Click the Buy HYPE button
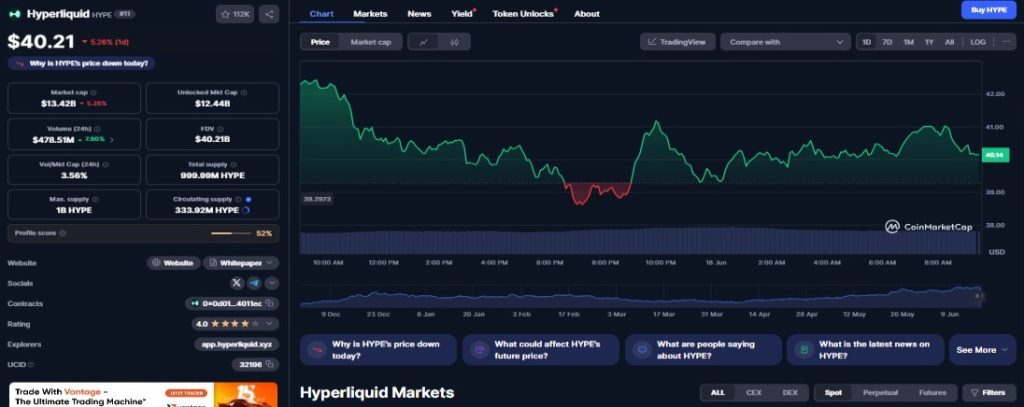 click(x=989, y=10)
